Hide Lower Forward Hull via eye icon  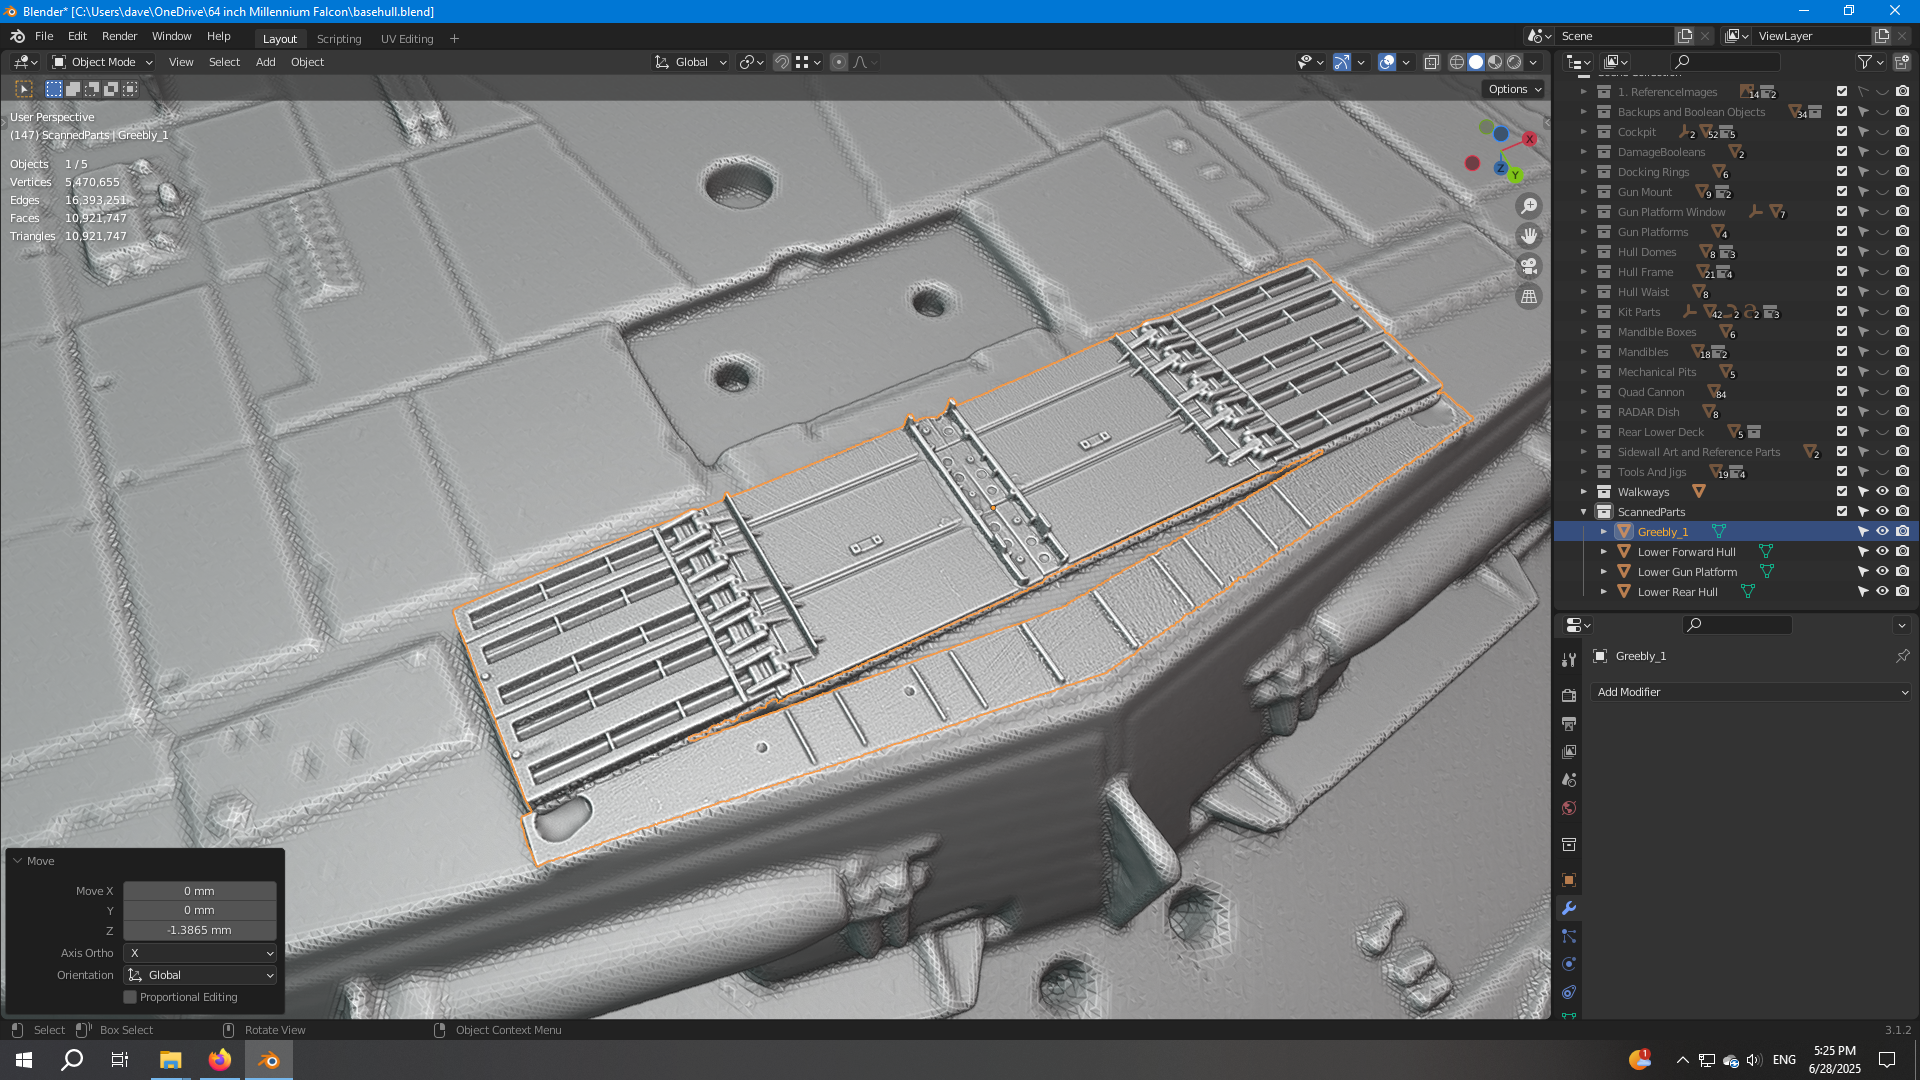[x=1882, y=552]
